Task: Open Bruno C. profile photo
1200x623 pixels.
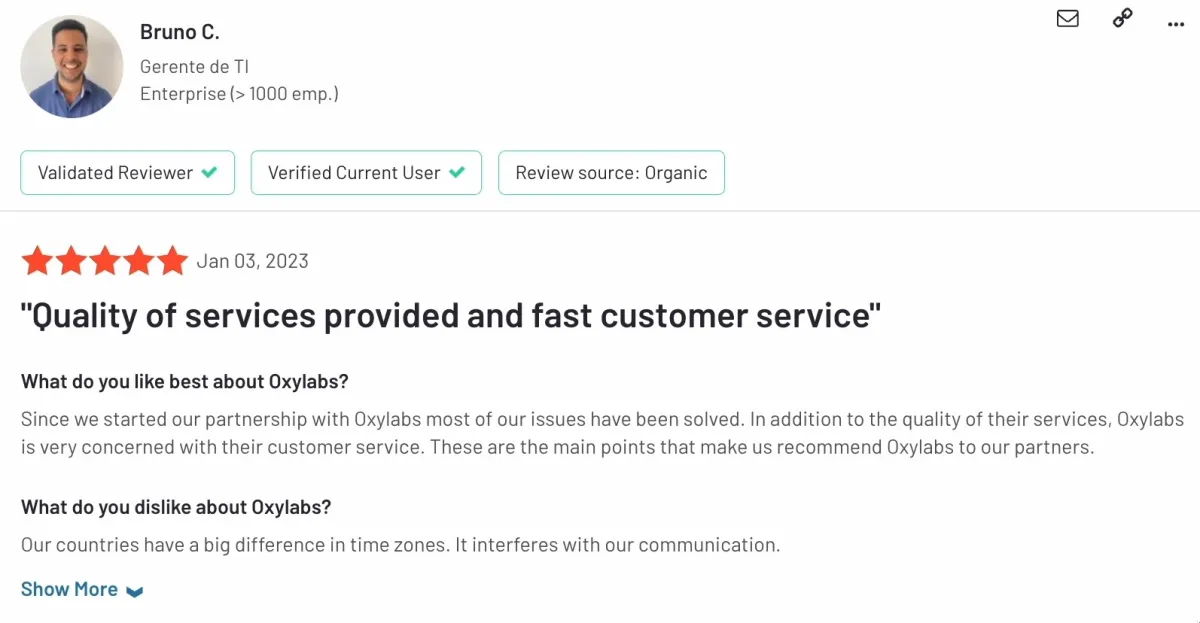Action: pos(72,67)
